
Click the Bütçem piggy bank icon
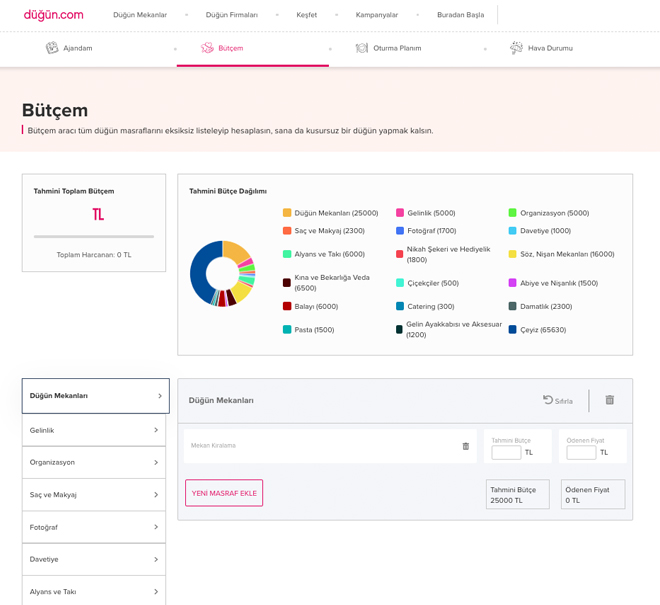click(x=207, y=48)
